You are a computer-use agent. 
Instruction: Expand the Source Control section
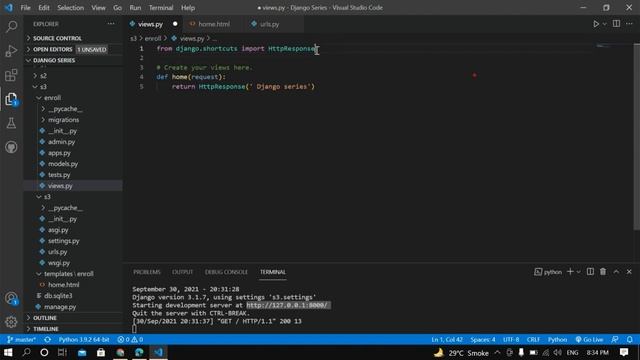(x=73, y=38)
